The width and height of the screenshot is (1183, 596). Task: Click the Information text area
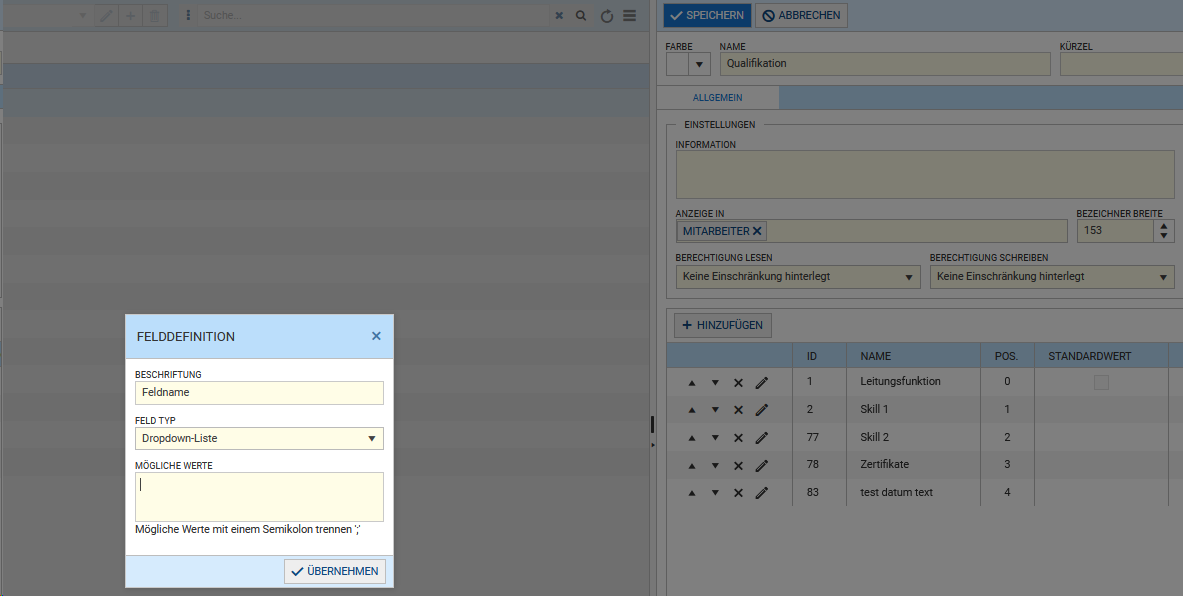(925, 174)
